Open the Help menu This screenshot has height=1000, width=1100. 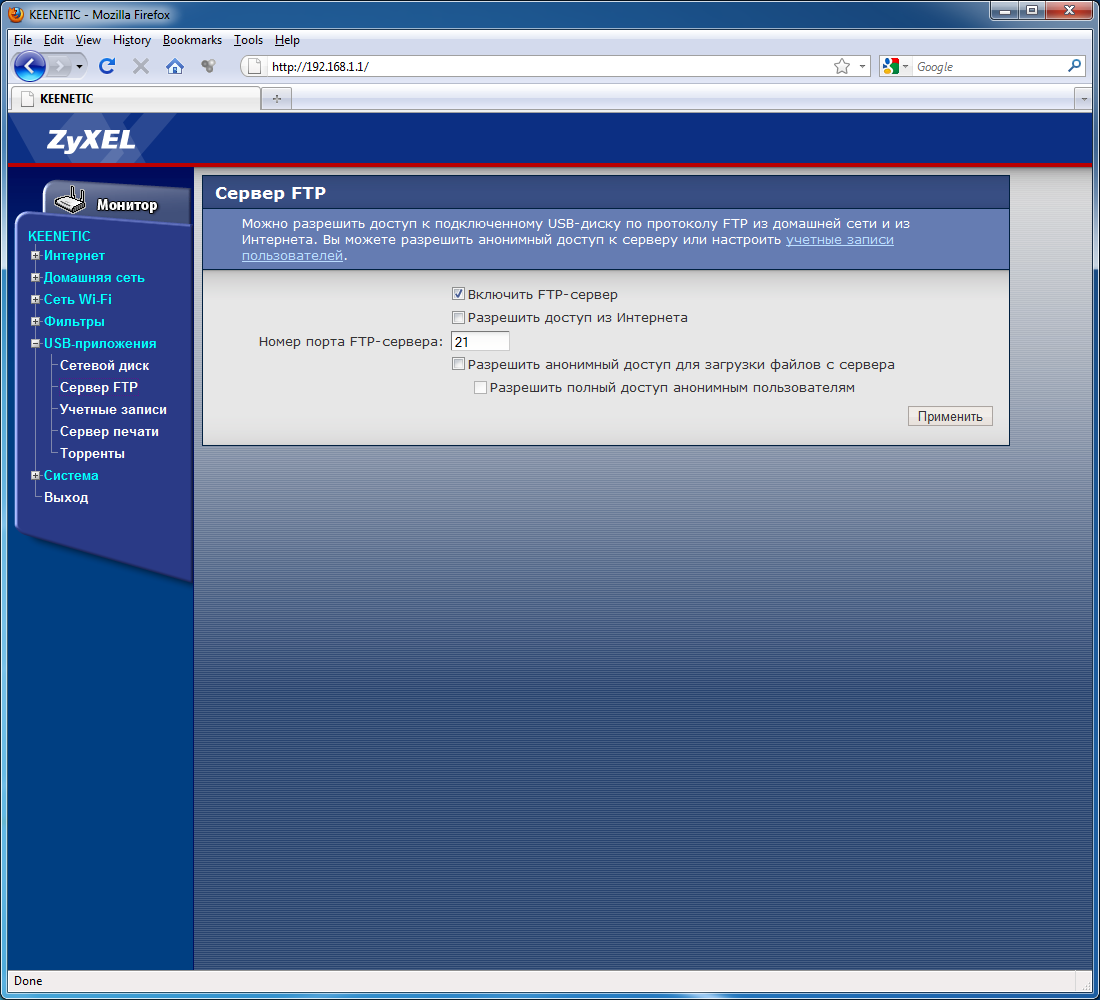(287, 40)
